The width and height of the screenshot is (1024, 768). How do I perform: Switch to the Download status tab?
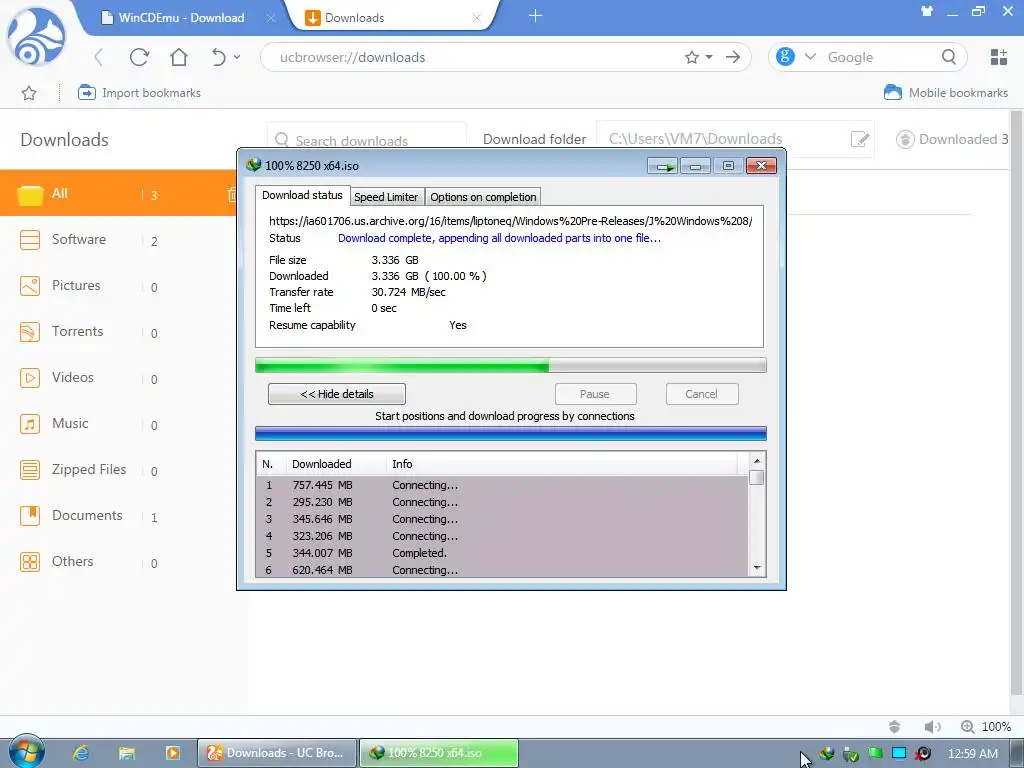click(x=302, y=195)
